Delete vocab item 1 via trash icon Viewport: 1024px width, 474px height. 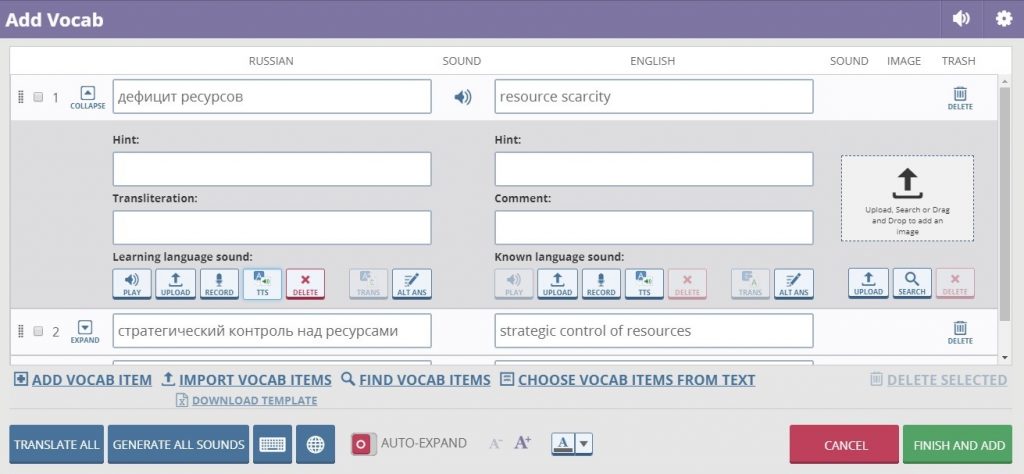[959, 97]
